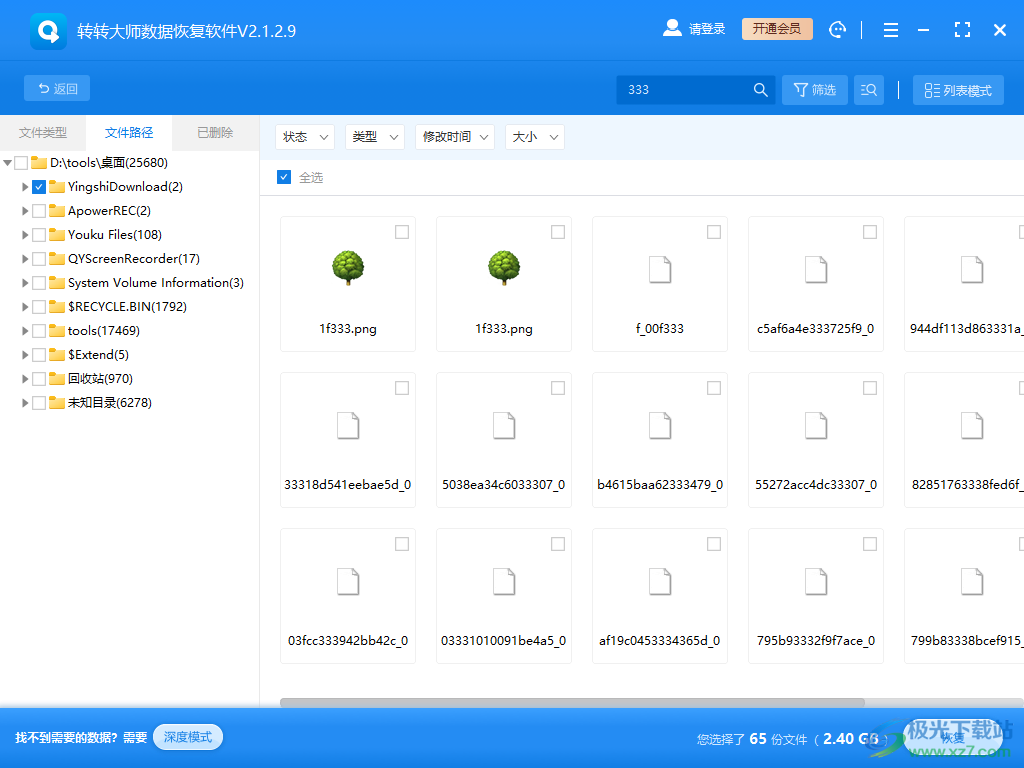Select the 03fcc333942bb42c_0 file icon

click(x=347, y=582)
